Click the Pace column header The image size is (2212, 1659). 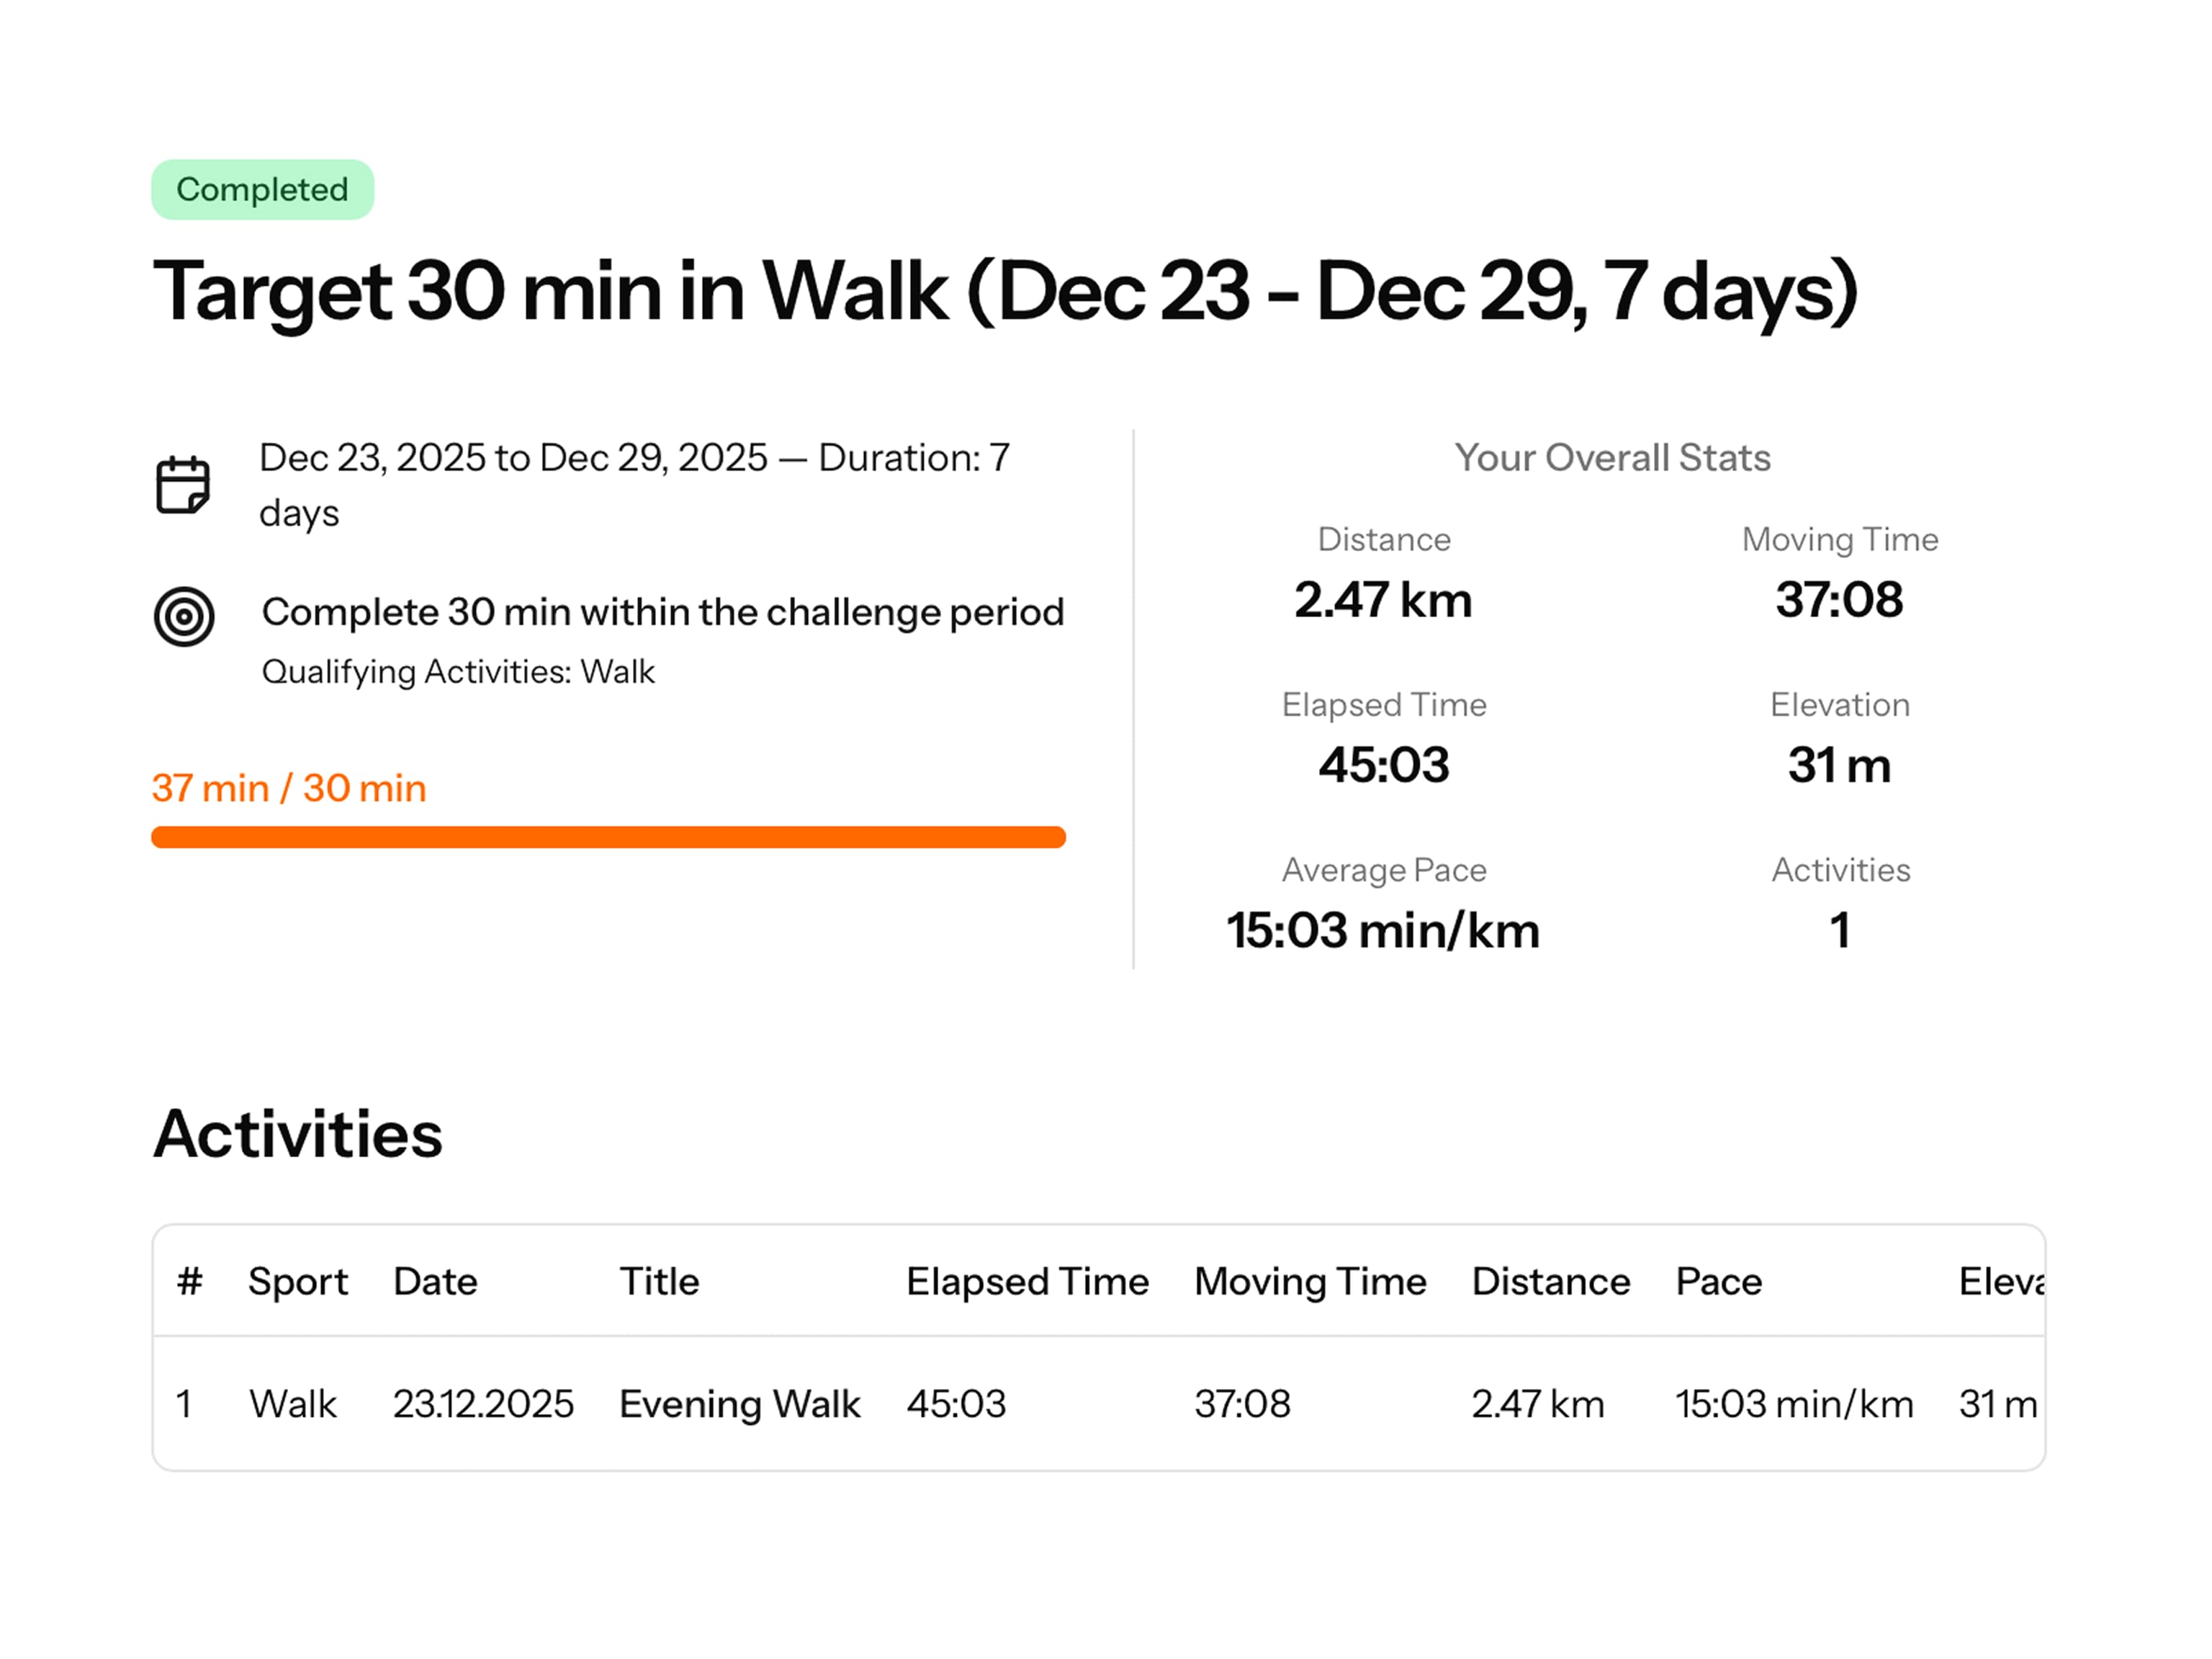coord(1718,1281)
